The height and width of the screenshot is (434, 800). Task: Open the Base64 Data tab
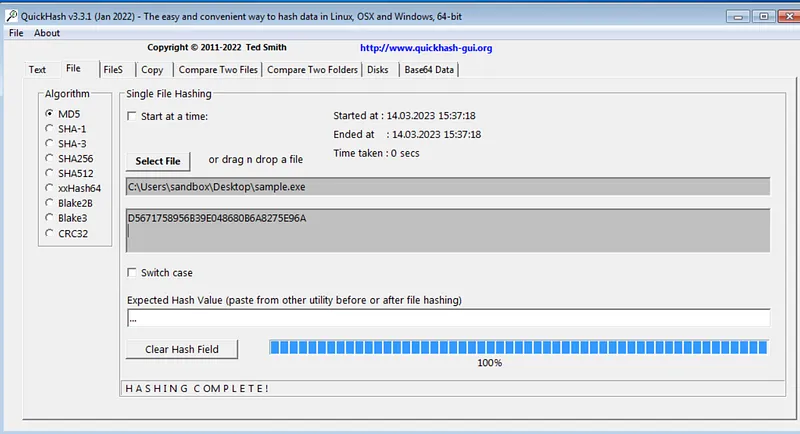click(429, 70)
